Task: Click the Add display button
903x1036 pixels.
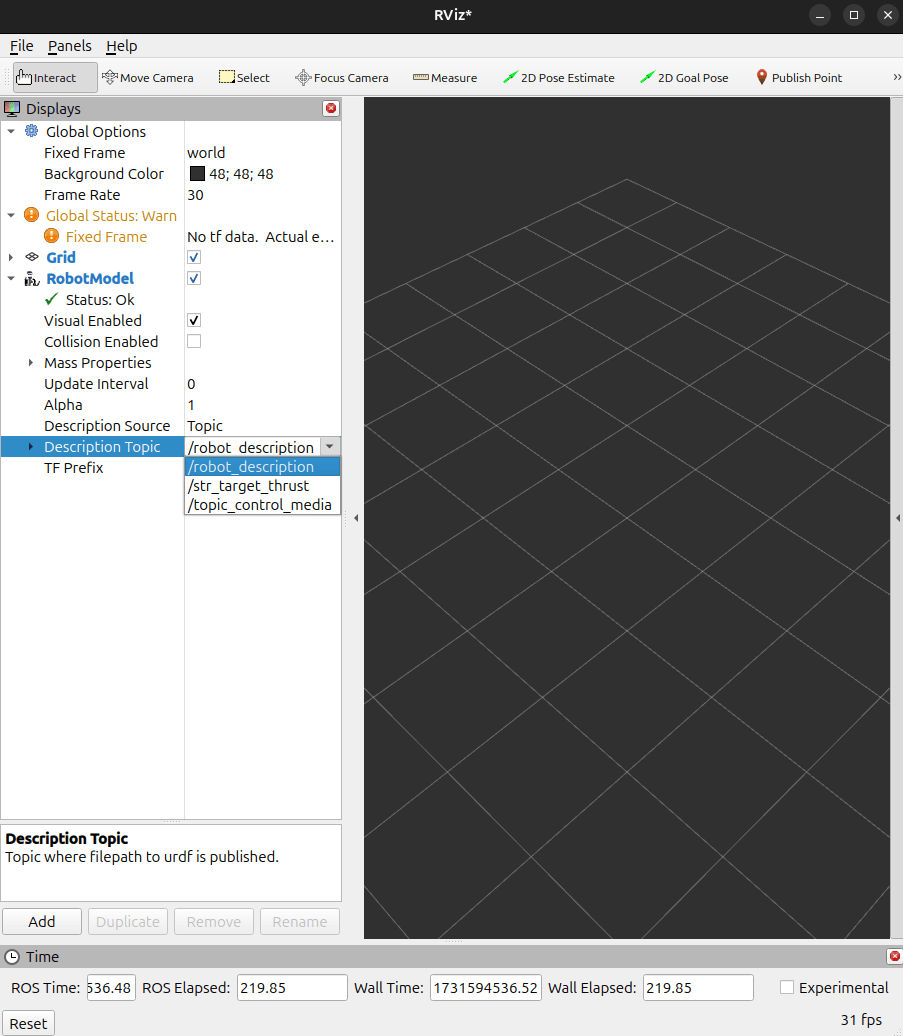Action: click(x=42, y=922)
